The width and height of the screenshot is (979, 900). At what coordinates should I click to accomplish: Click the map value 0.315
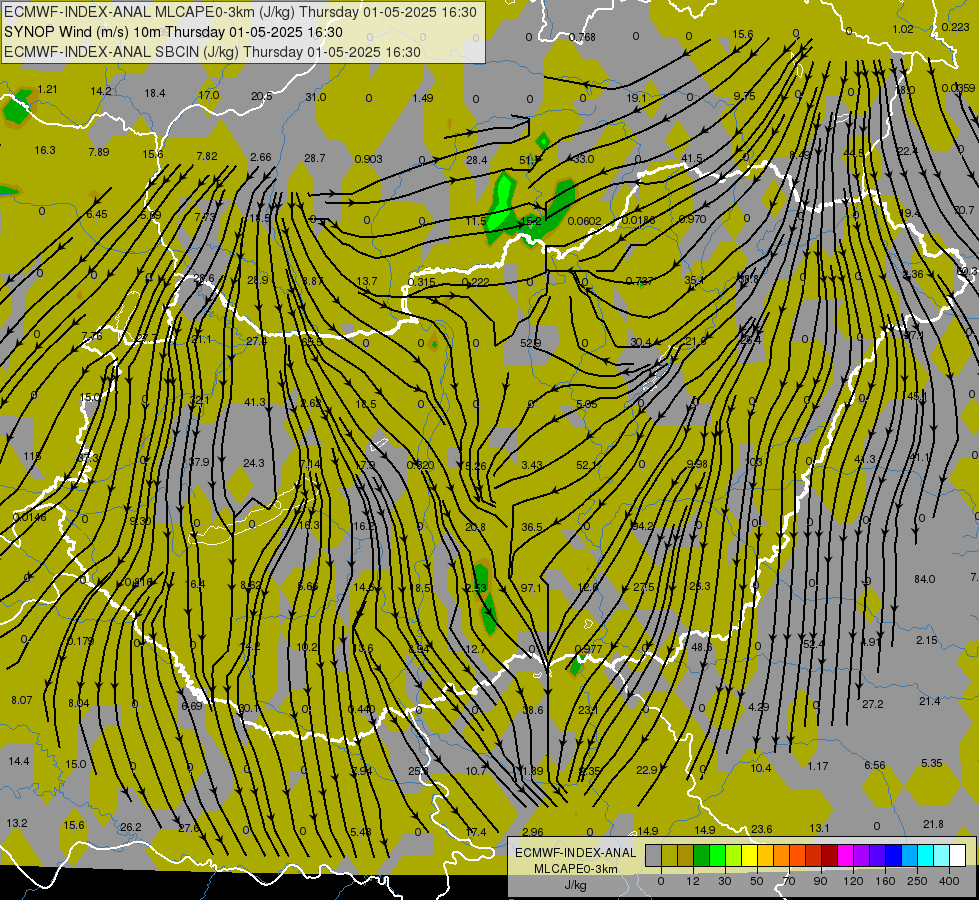(x=421, y=282)
